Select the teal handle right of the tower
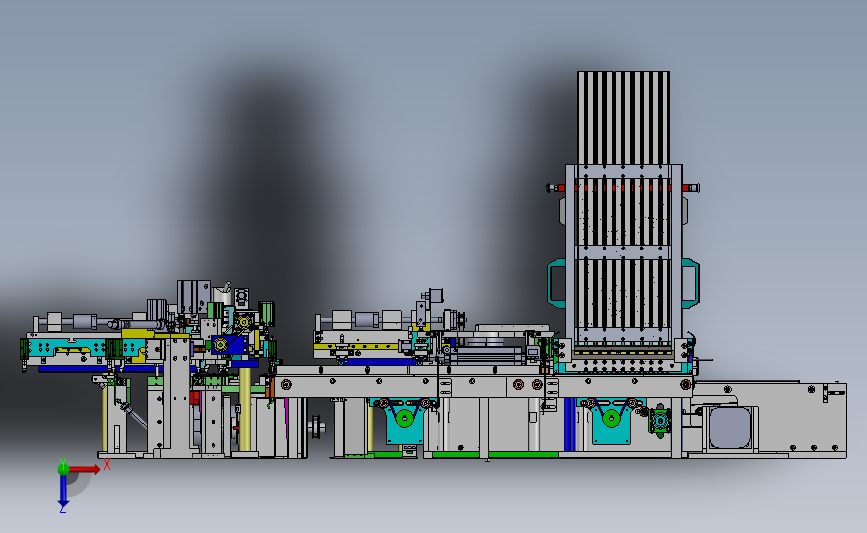 pos(691,283)
